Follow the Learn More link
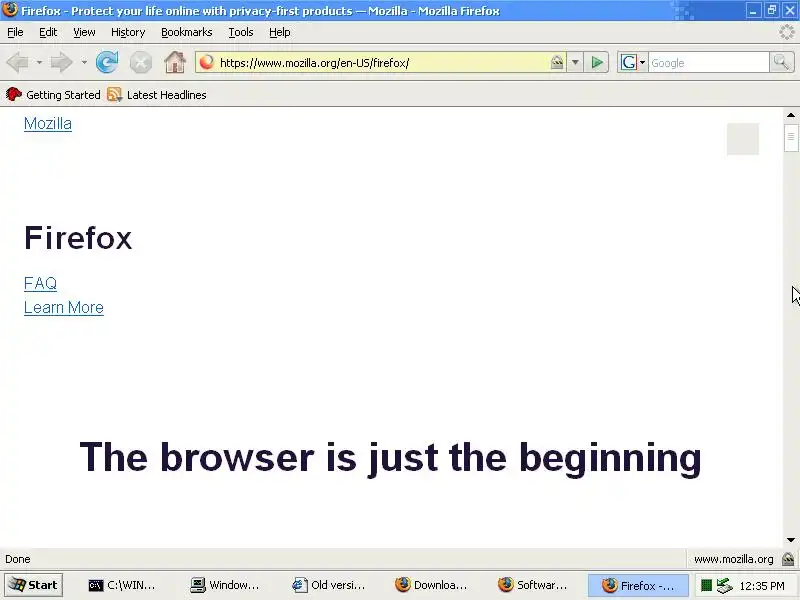The height and width of the screenshot is (600, 800). [64, 308]
